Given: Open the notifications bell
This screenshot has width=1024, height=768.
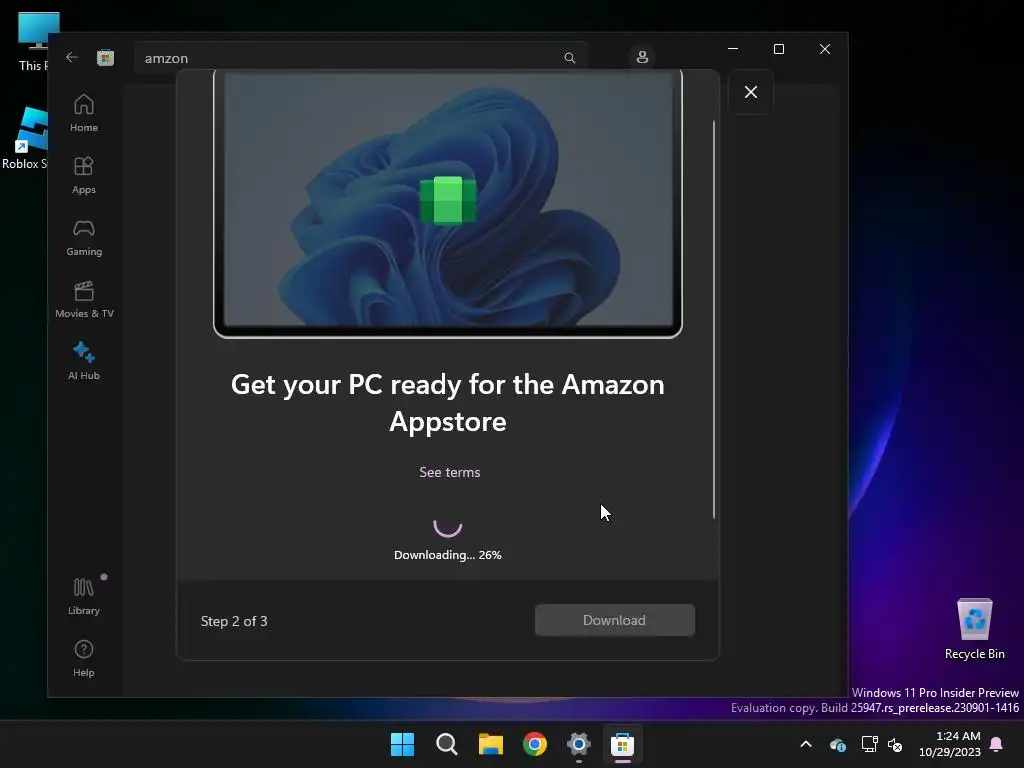Looking at the screenshot, I should pos(997,744).
